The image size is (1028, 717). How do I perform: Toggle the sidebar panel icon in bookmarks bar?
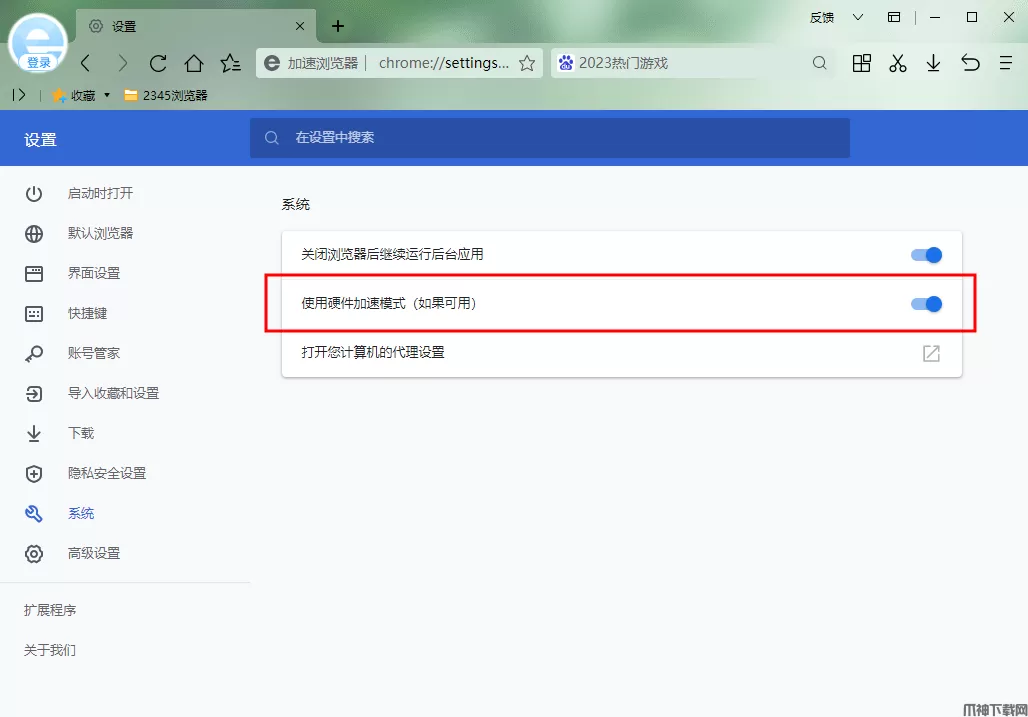pyautogui.click(x=19, y=95)
